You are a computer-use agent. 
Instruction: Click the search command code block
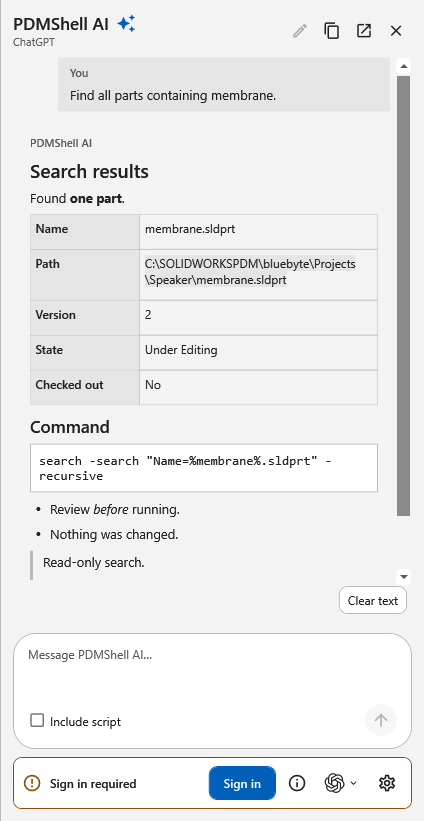click(x=204, y=468)
